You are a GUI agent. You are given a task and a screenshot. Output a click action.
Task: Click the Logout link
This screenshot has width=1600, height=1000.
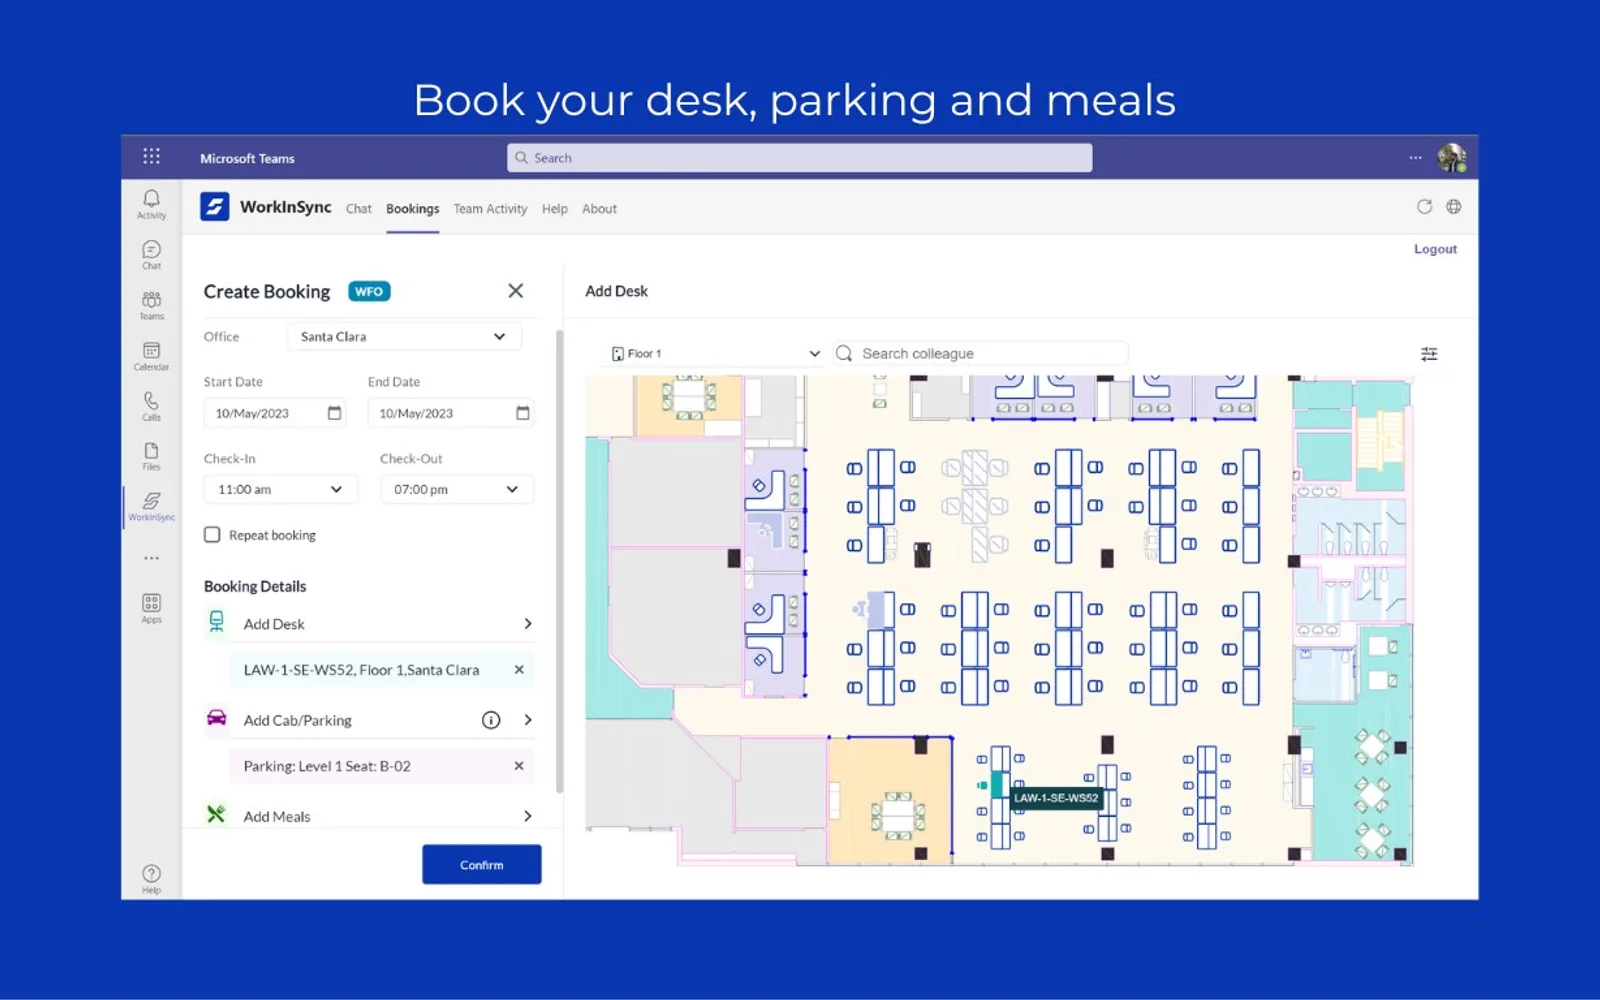click(1435, 249)
